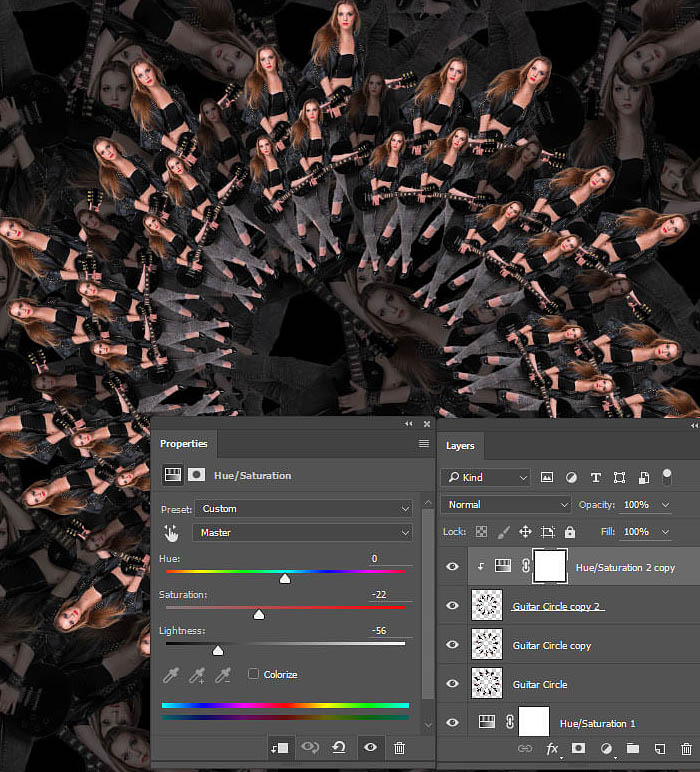Viewport: 700px width, 772px height.
Task: Open the layer styles fx menu
Action: pyautogui.click(x=552, y=749)
